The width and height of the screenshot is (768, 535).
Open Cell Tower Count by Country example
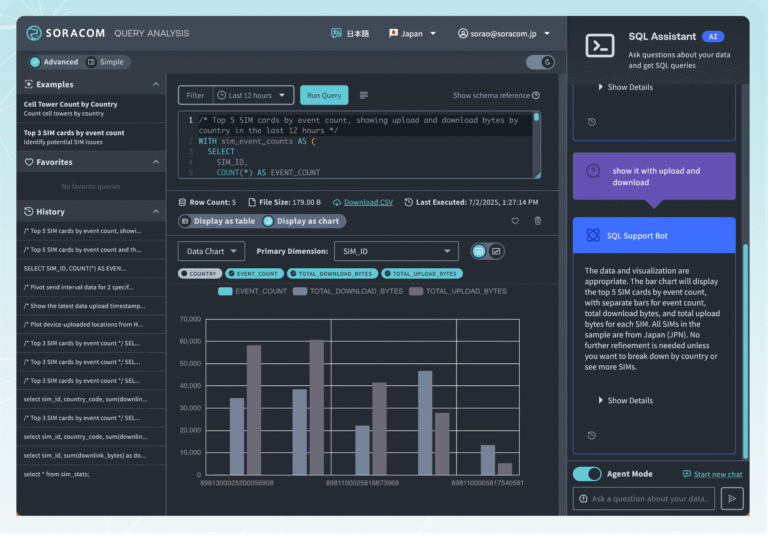(91, 108)
